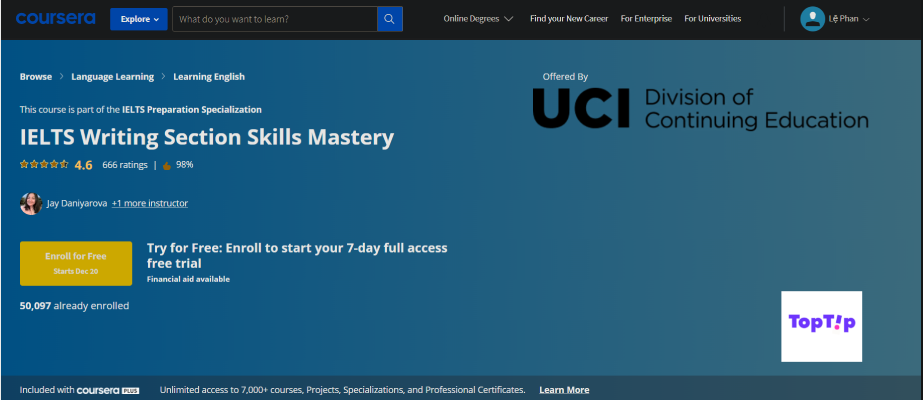The image size is (923, 400).
Task: Click the magnifying glass search button
Action: click(390, 19)
